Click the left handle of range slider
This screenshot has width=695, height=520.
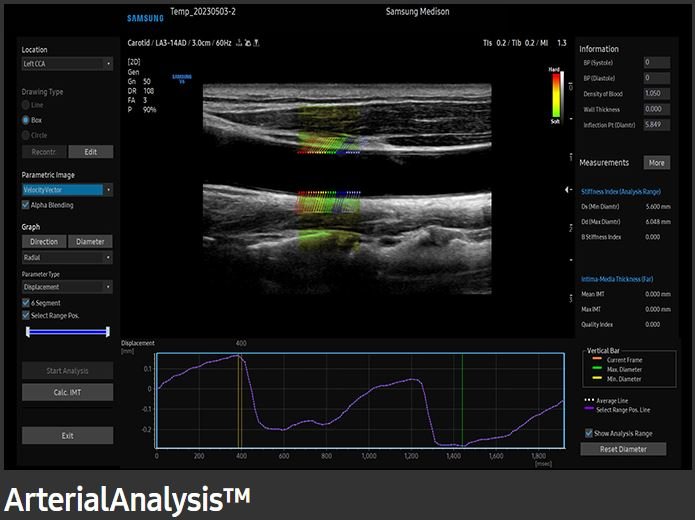coord(28,332)
